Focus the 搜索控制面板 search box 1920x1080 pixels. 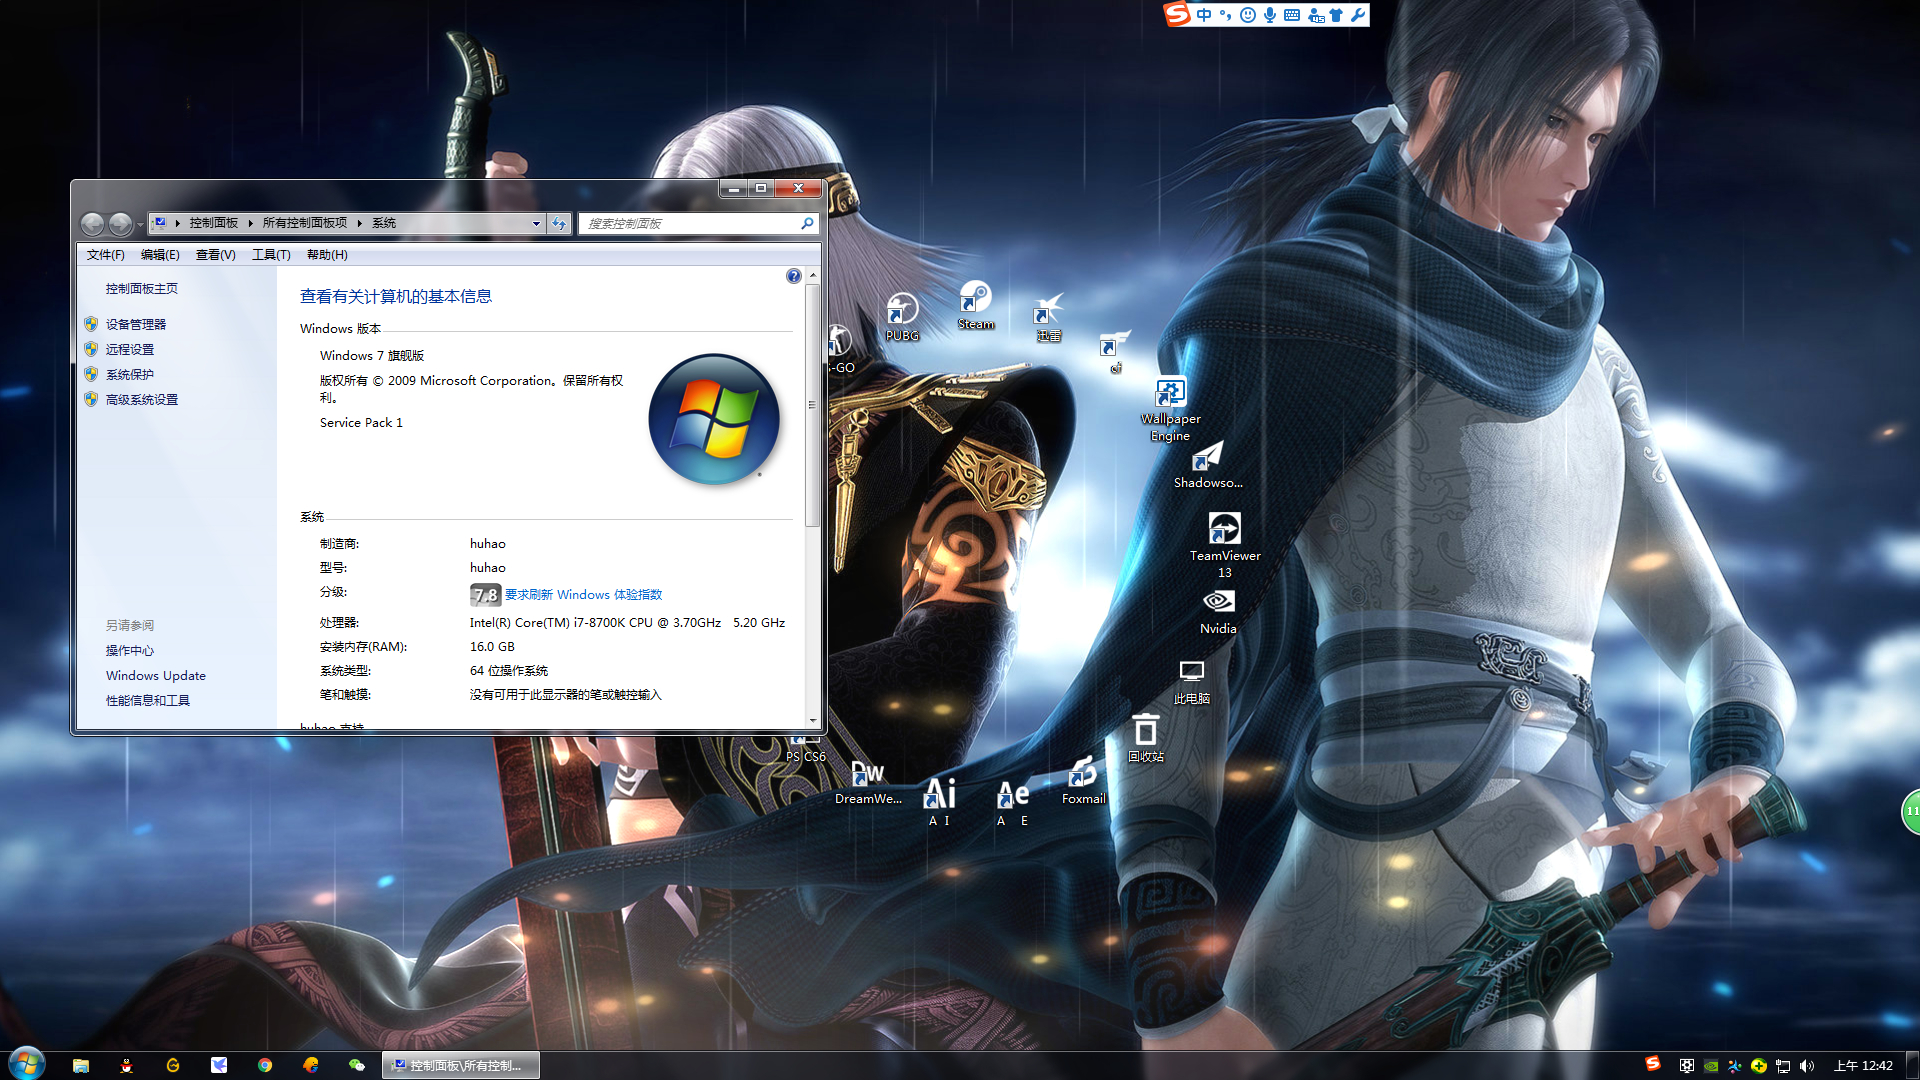click(698, 224)
